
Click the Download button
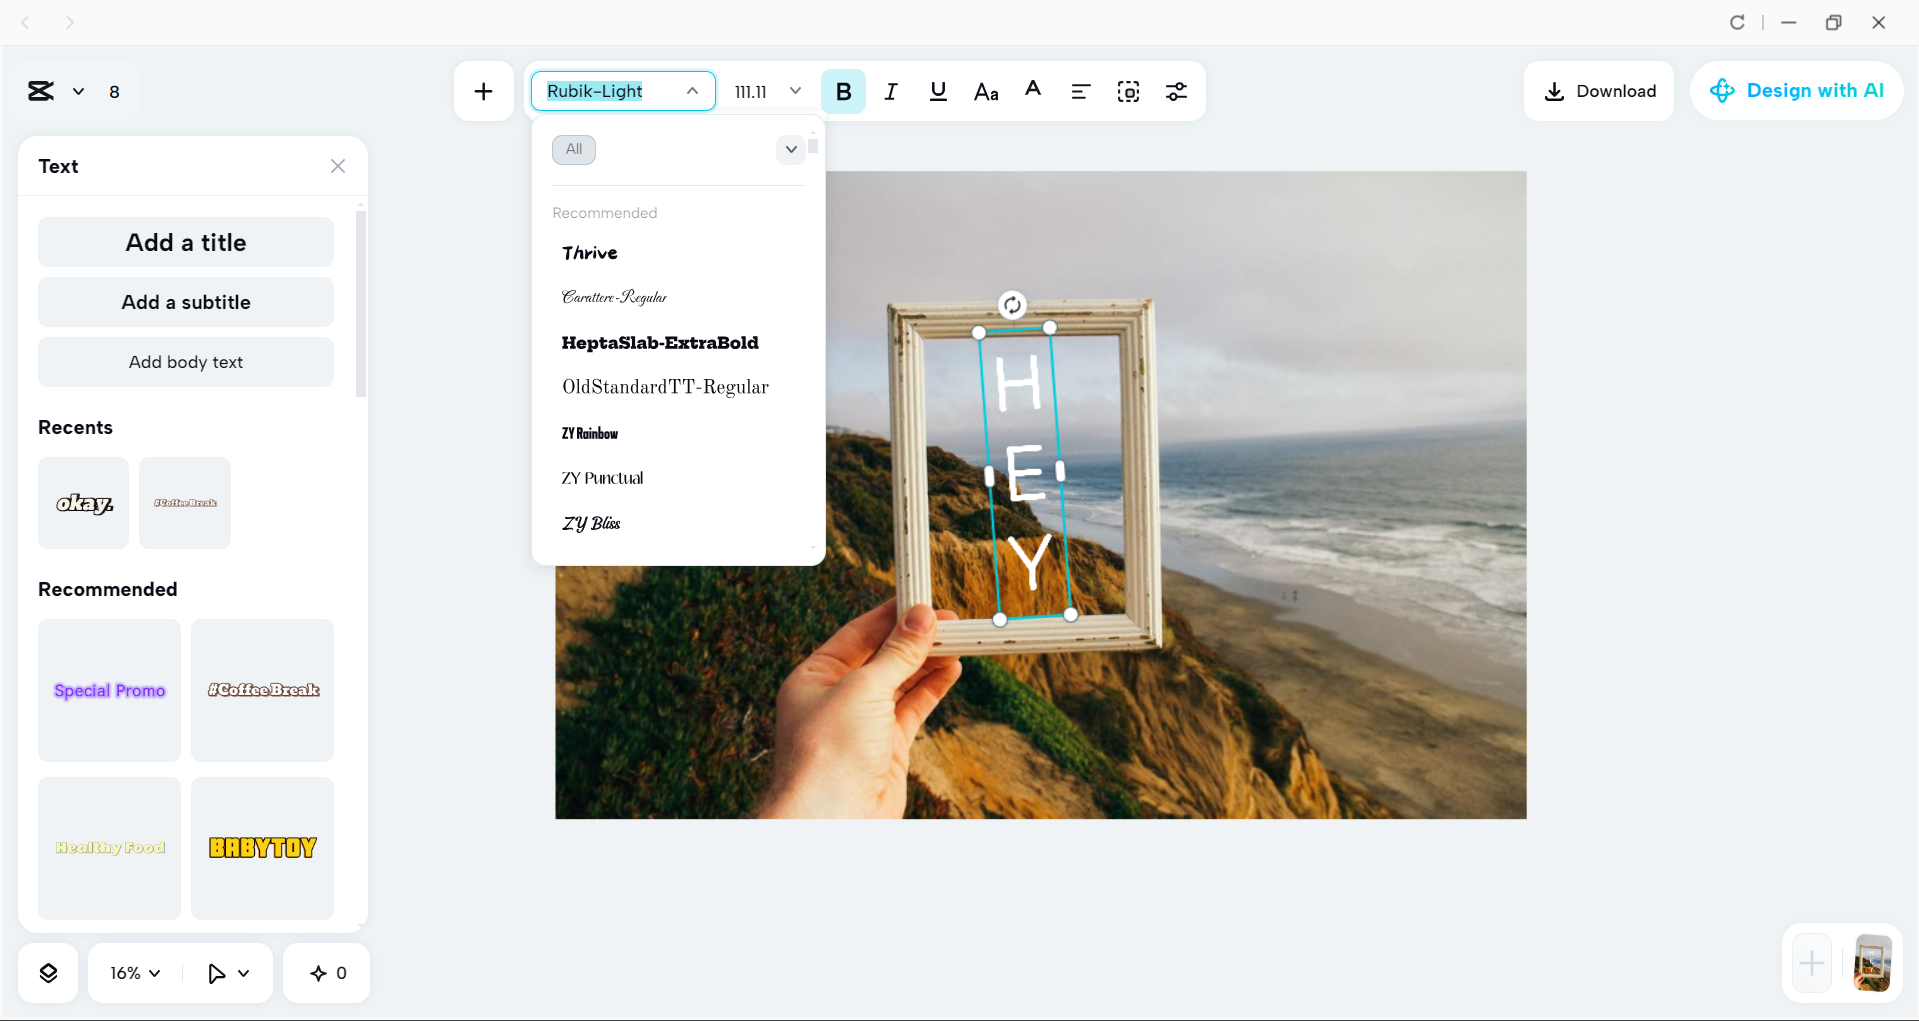[x=1598, y=91]
